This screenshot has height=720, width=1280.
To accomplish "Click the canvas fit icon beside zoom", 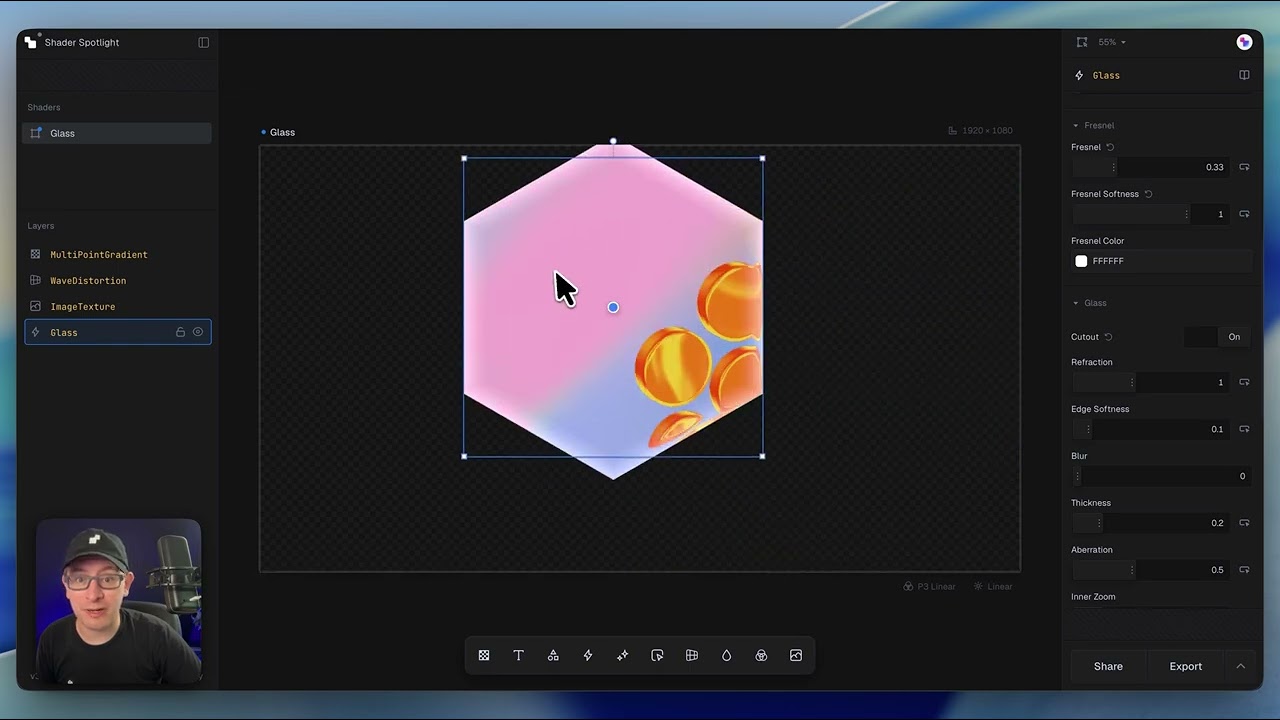I will 1082,42.
